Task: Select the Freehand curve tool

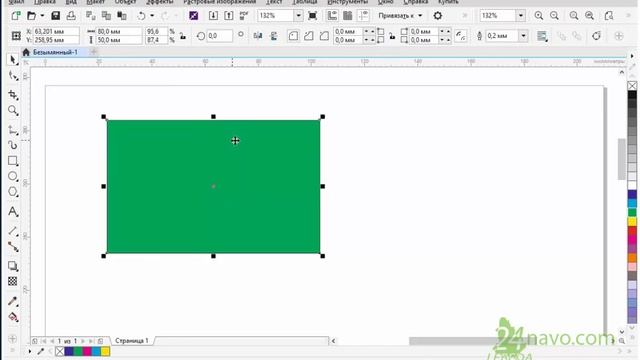Action: (13, 130)
